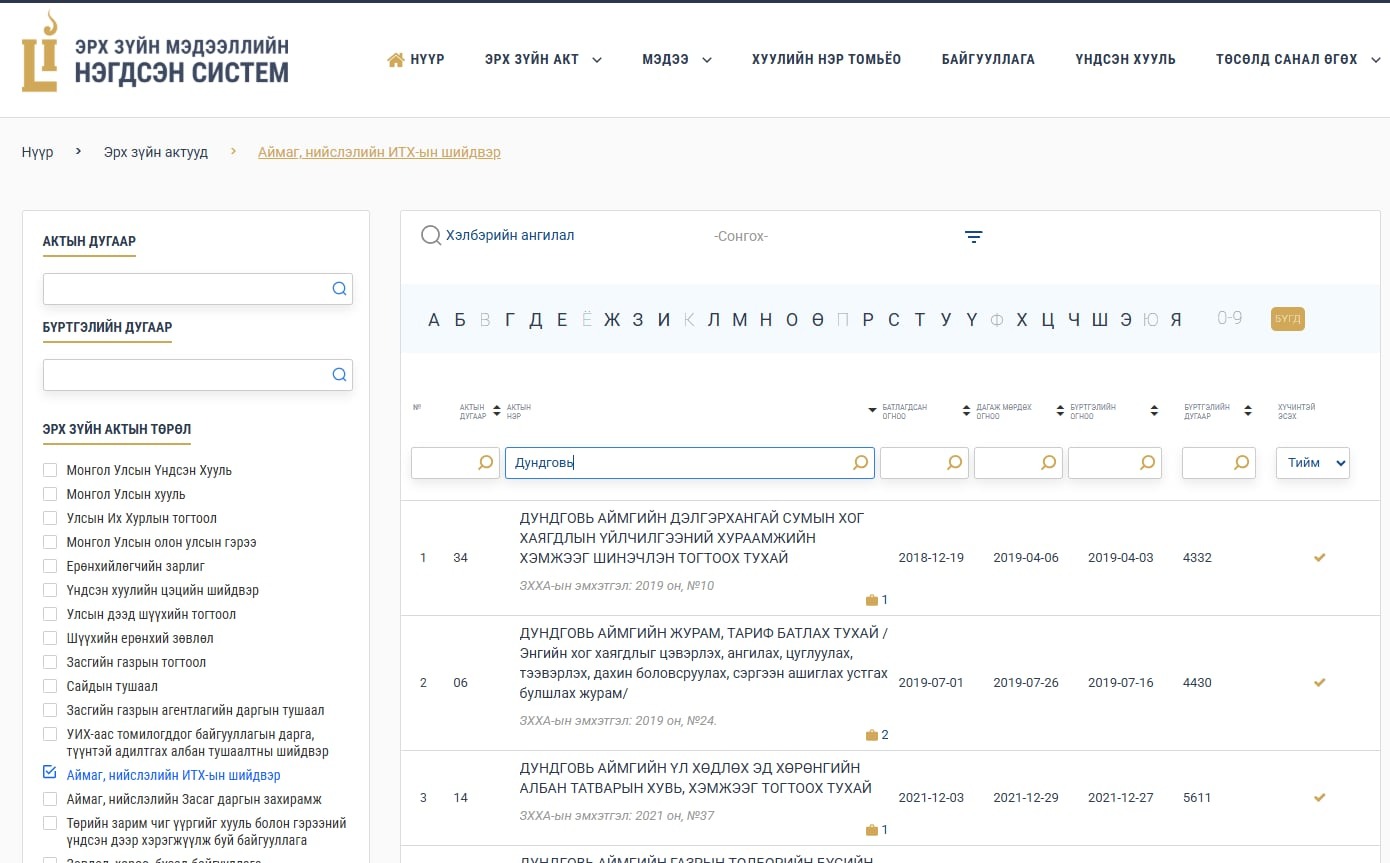Click sort arrows beside Бүртгэлийн дугаар column header
Viewport: 1390px width, 863px height.
coord(1248,411)
